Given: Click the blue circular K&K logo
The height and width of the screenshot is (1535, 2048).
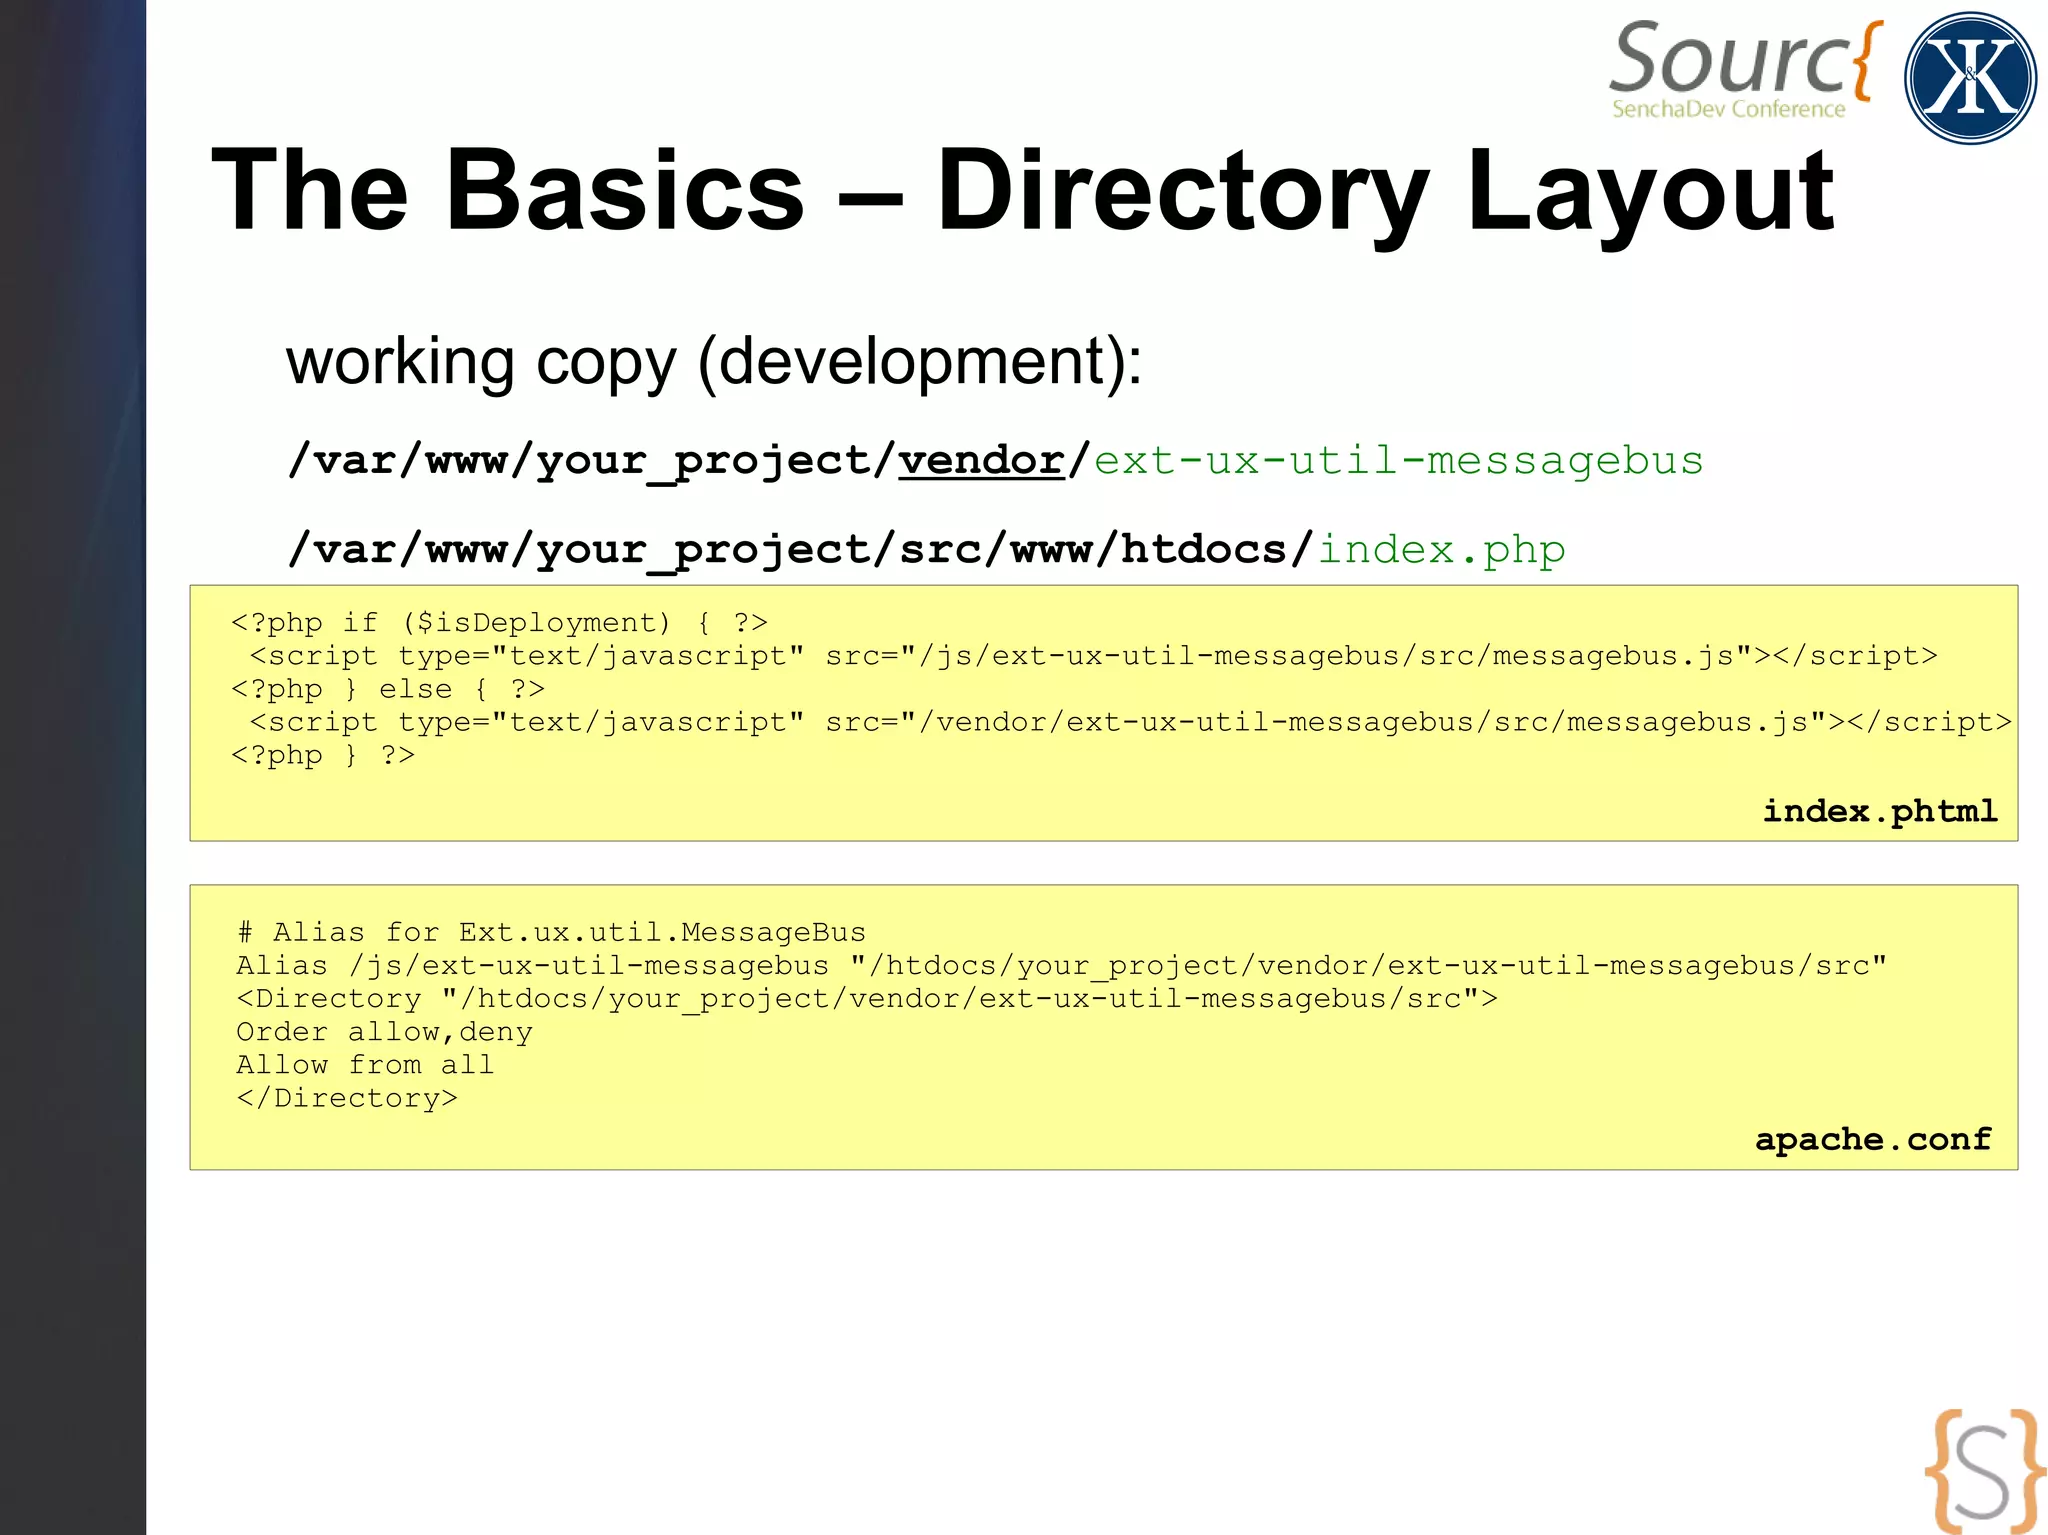Looking at the screenshot, I should (1969, 78).
